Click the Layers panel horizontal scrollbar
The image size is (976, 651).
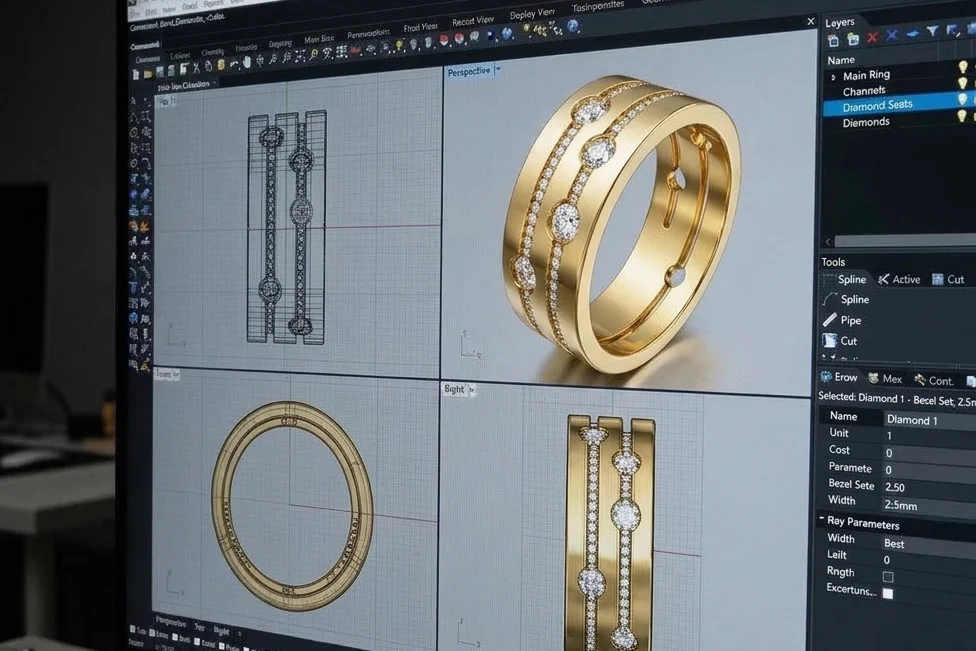(905, 241)
